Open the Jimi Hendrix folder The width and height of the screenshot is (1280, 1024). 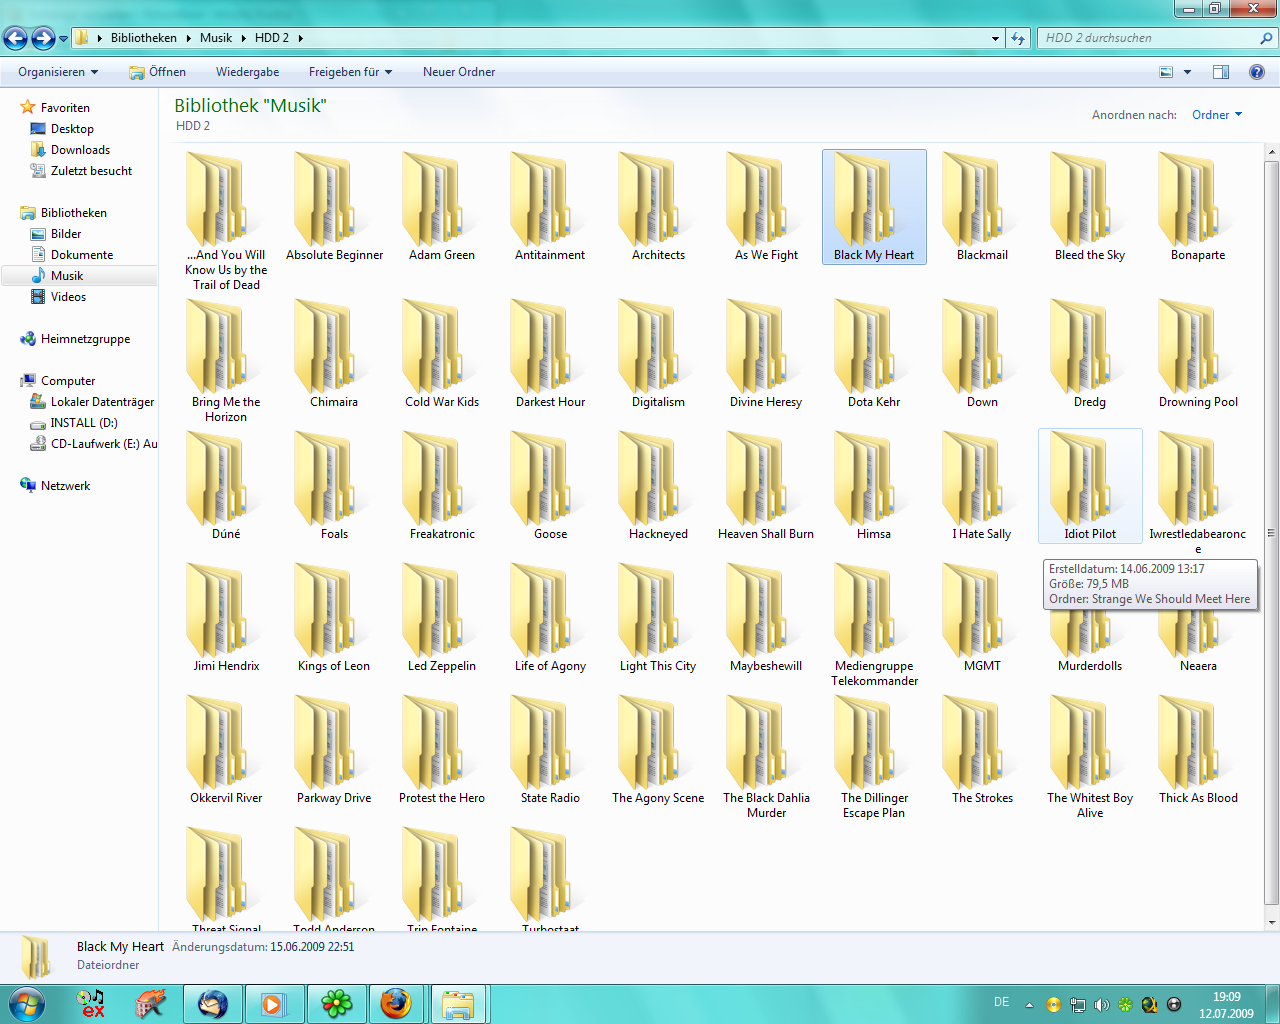pos(226,618)
